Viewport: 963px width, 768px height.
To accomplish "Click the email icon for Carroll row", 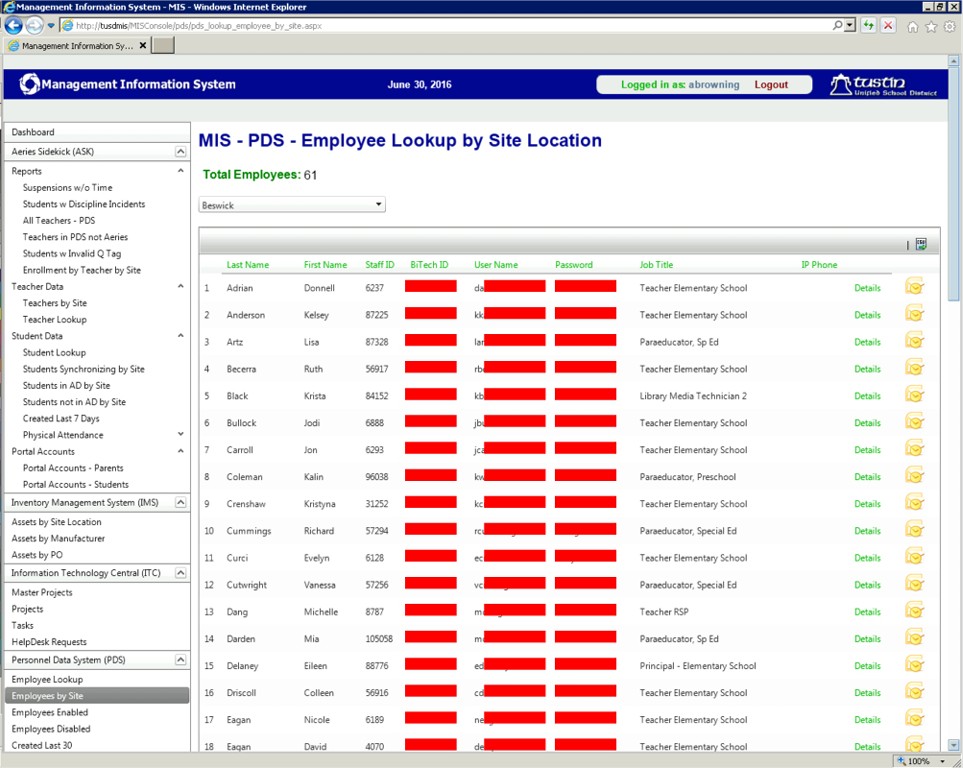I will (914, 449).
